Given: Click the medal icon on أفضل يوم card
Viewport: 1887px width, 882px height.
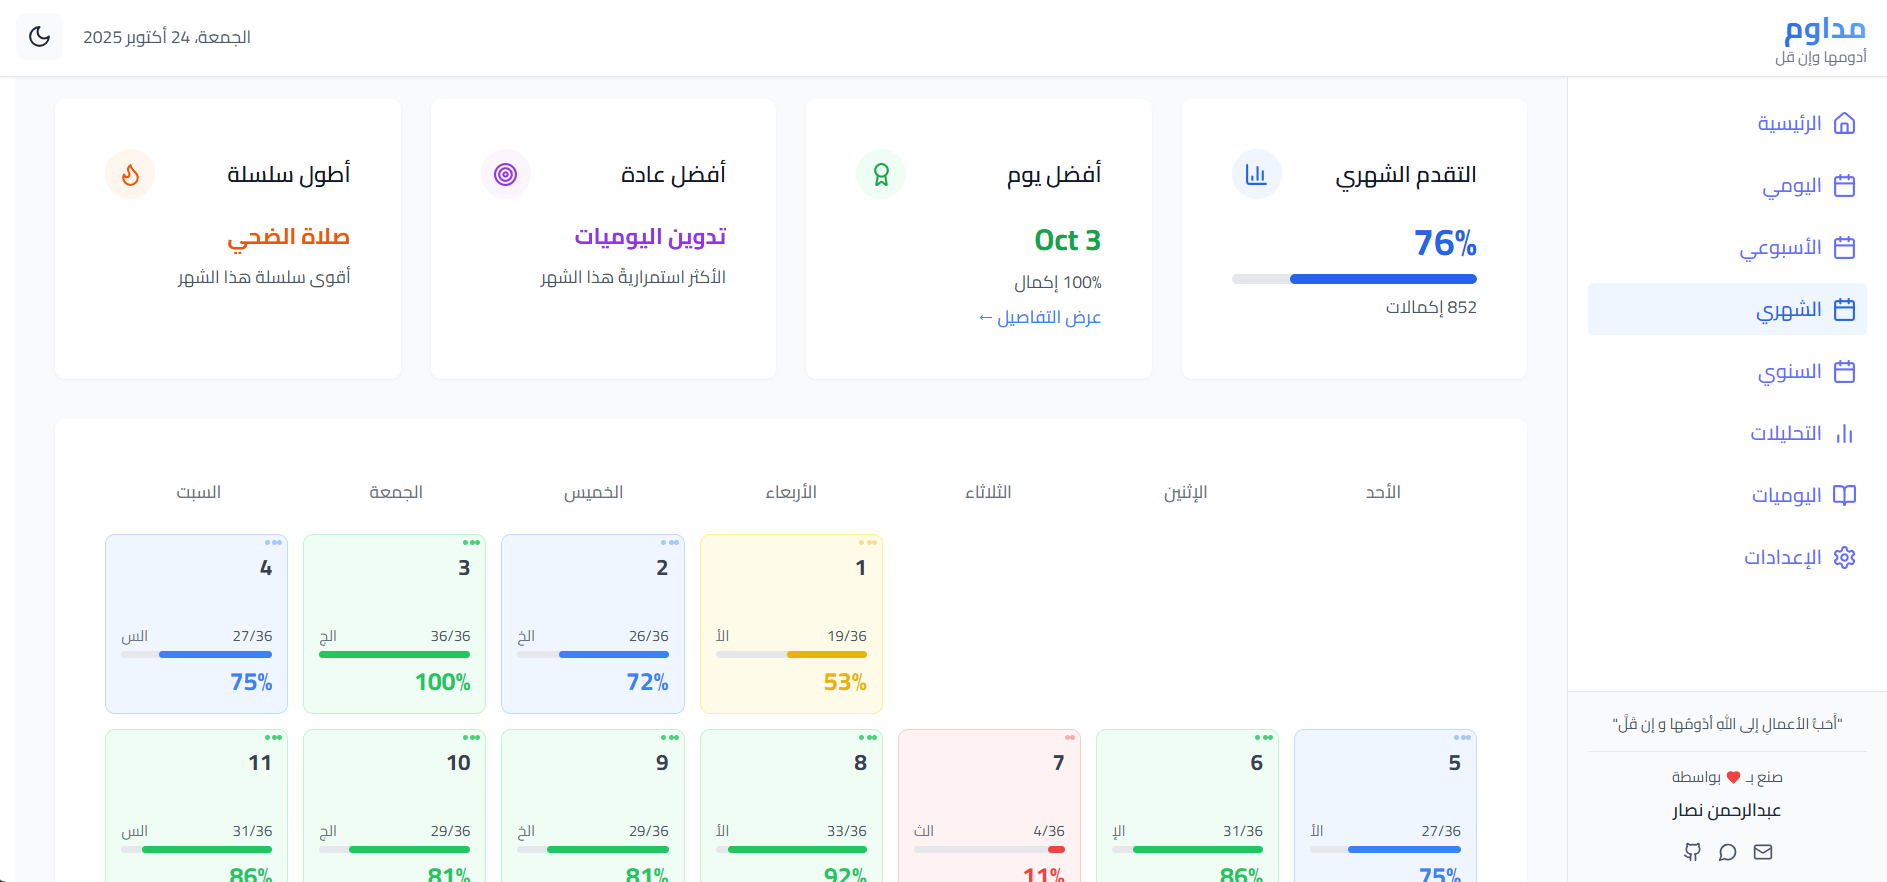Looking at the screenshot, I should click(880, 173).
